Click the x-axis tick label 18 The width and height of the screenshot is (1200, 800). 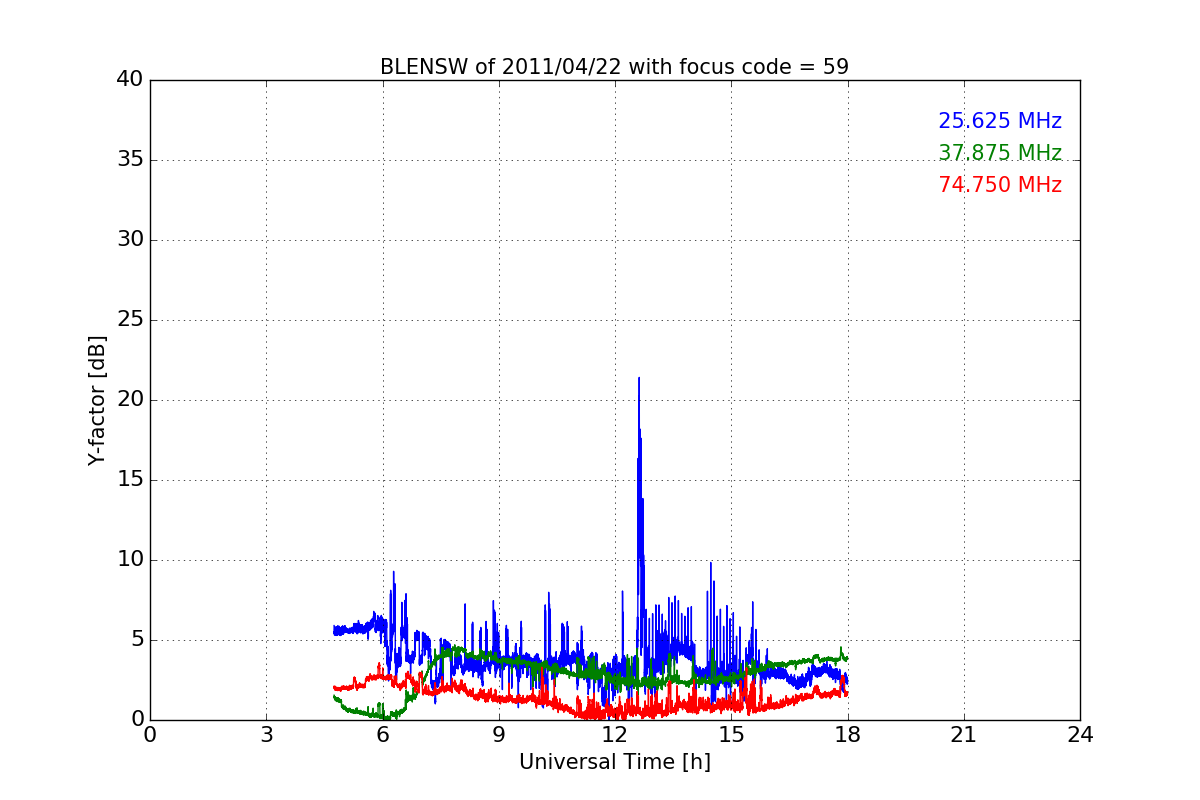(847, 734)
